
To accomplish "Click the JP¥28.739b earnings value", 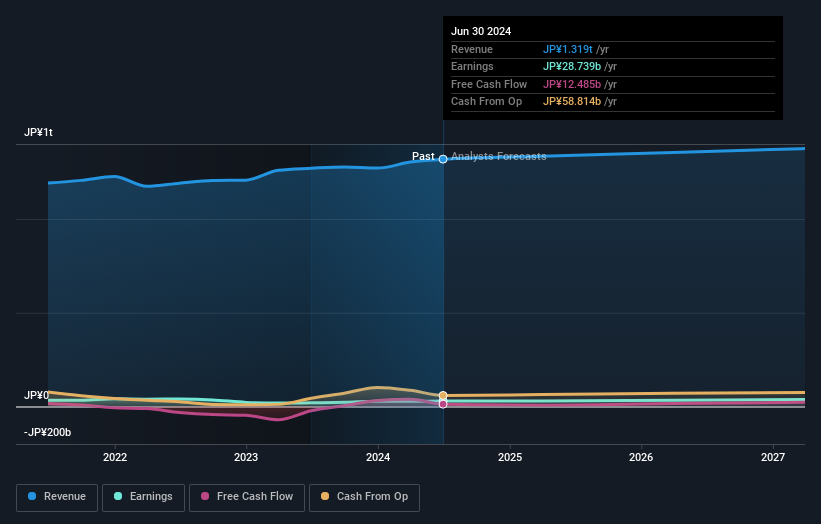I will 572,66.
